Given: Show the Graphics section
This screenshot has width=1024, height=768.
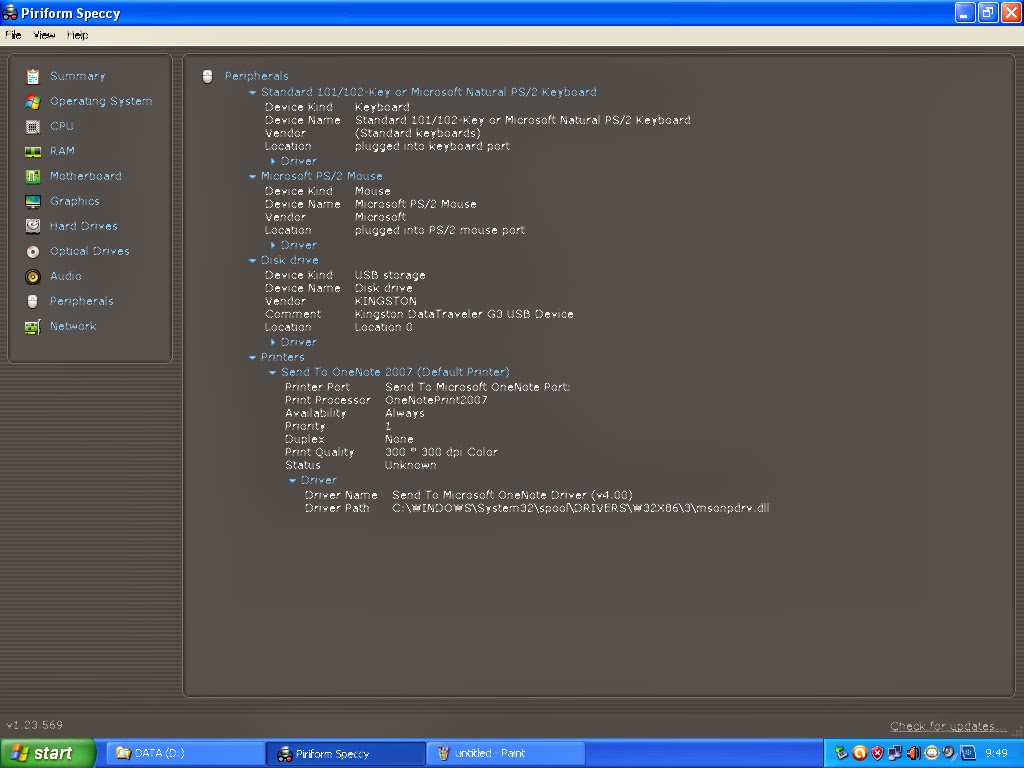Looking at the screenshot, I should click(x=74, y=201).
